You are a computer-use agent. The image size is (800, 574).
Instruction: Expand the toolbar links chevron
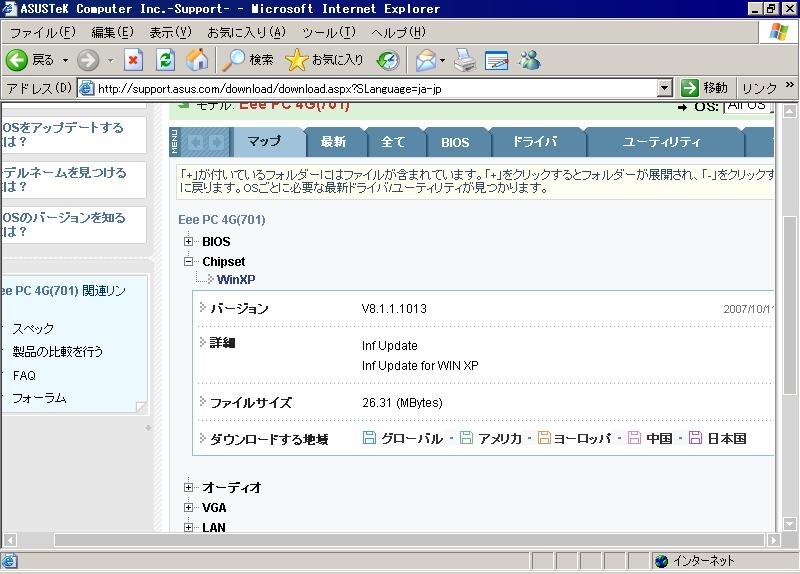(x=789, y=85)
